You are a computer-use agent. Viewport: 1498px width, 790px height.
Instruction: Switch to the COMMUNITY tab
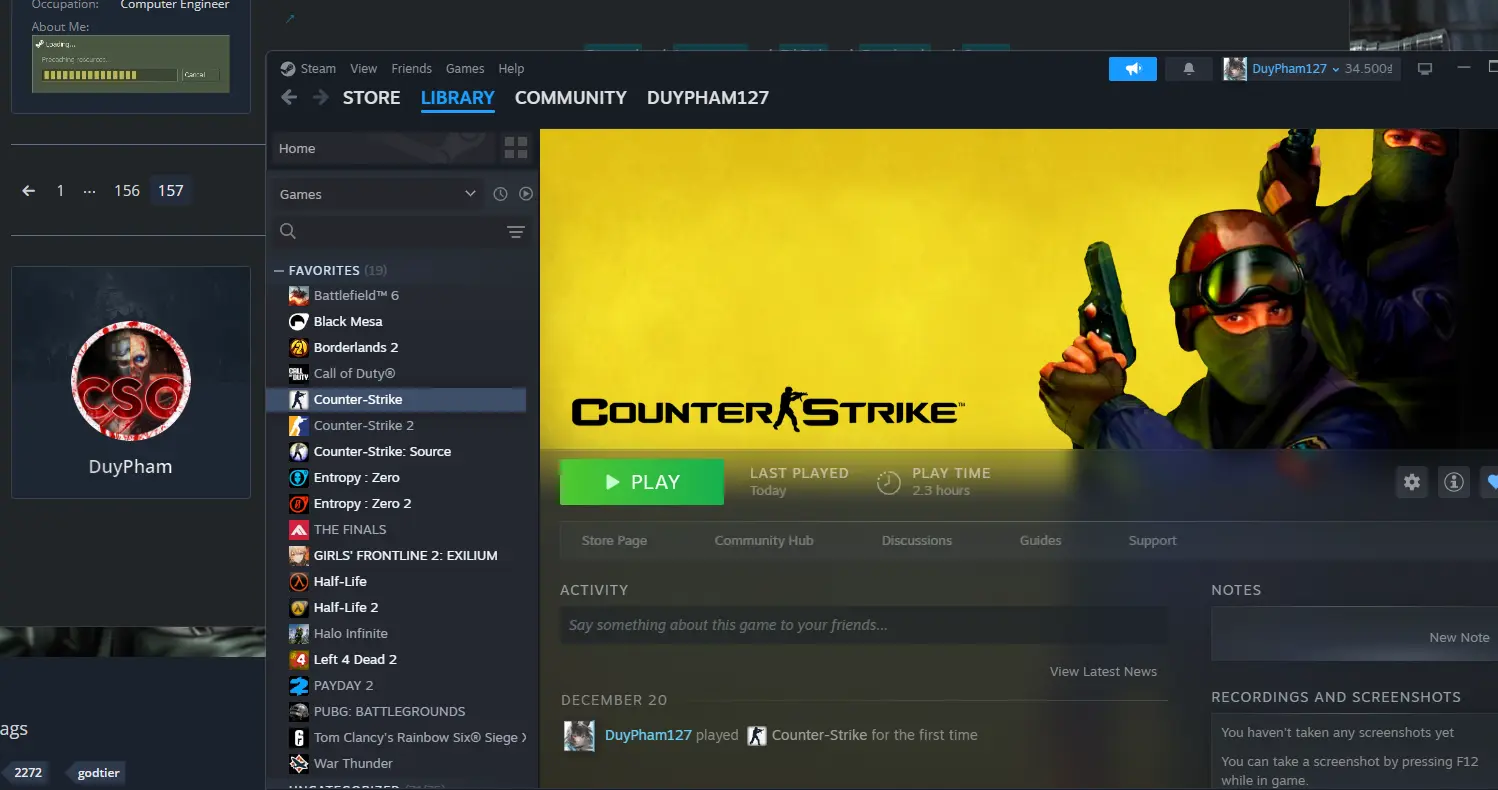tap(571, 98)
